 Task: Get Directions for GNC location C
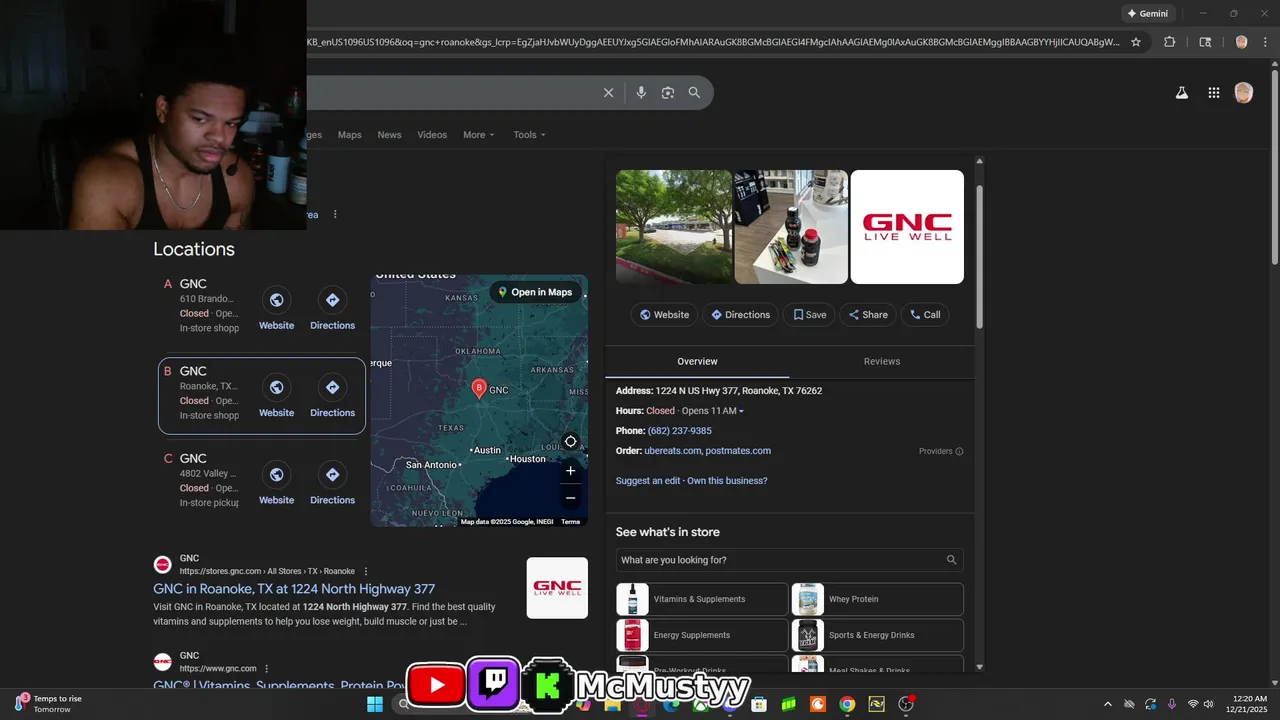[333, 474]
